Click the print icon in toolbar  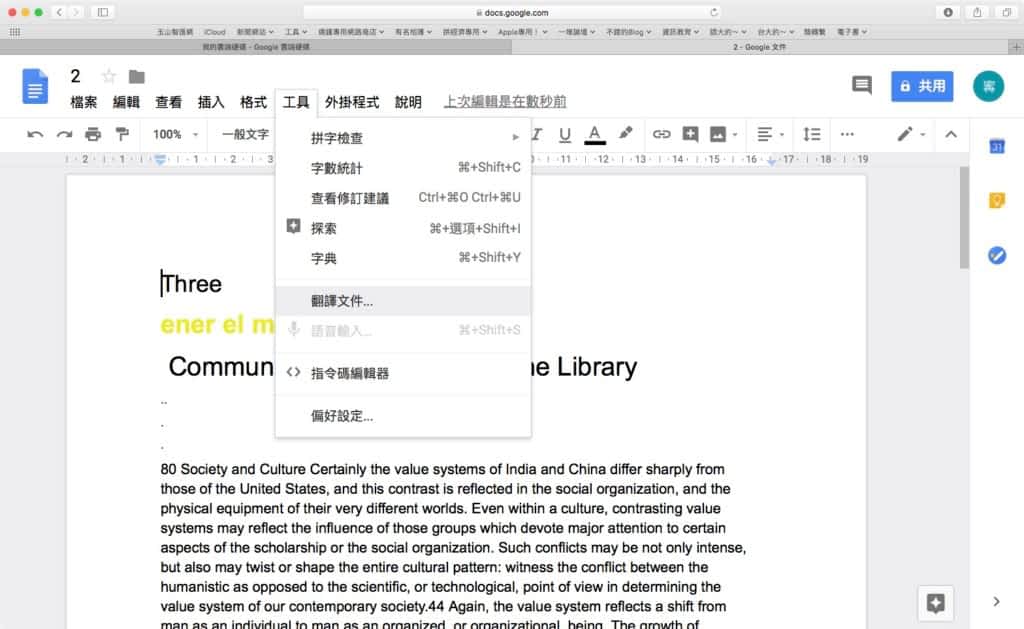click(93, 134)
